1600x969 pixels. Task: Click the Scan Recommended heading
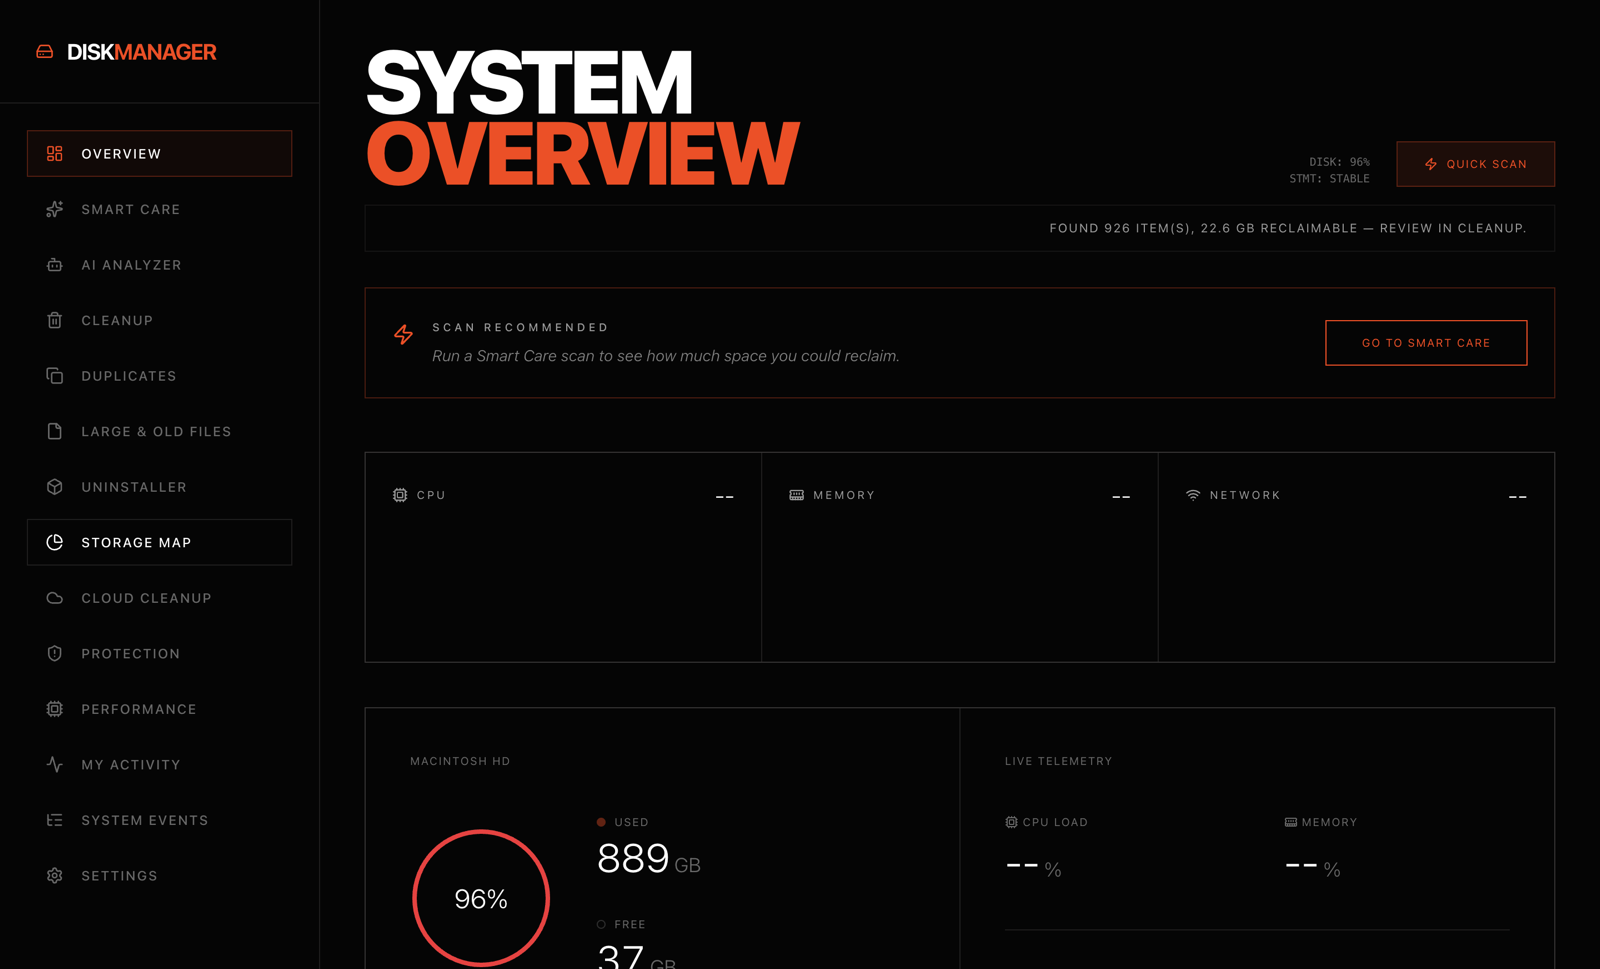pyautogui.click(x=521, y=327)
